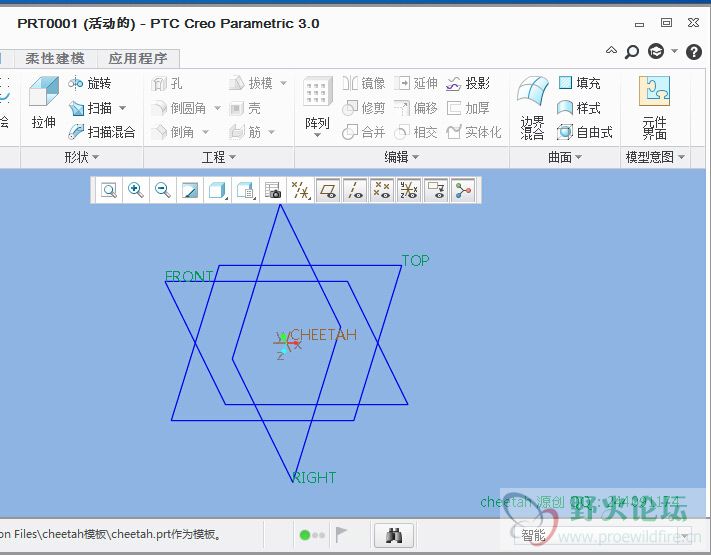Open the view manager camera icon
This screenshot has width=711, height=555.
click(x=273, y=190)
